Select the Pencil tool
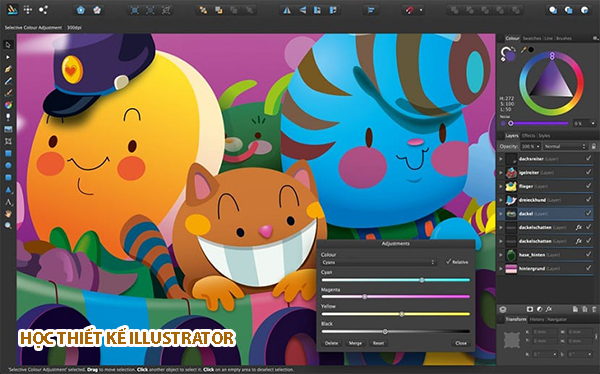Viewport: 600px width, 374px height. 8,81
